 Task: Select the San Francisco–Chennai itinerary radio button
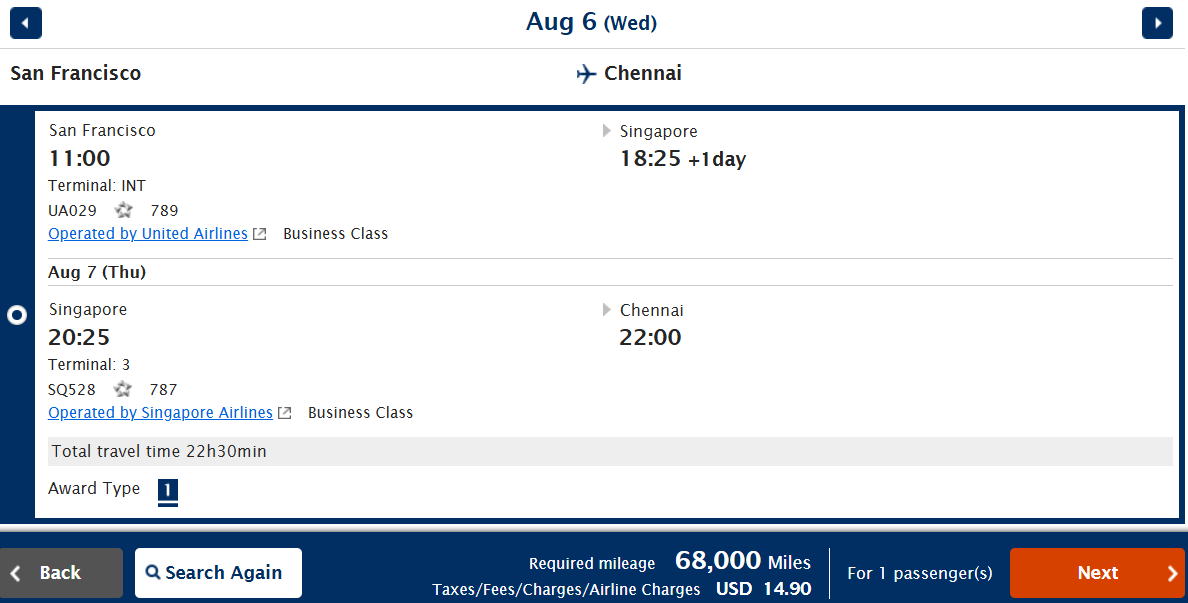click(x=17, y=315)
